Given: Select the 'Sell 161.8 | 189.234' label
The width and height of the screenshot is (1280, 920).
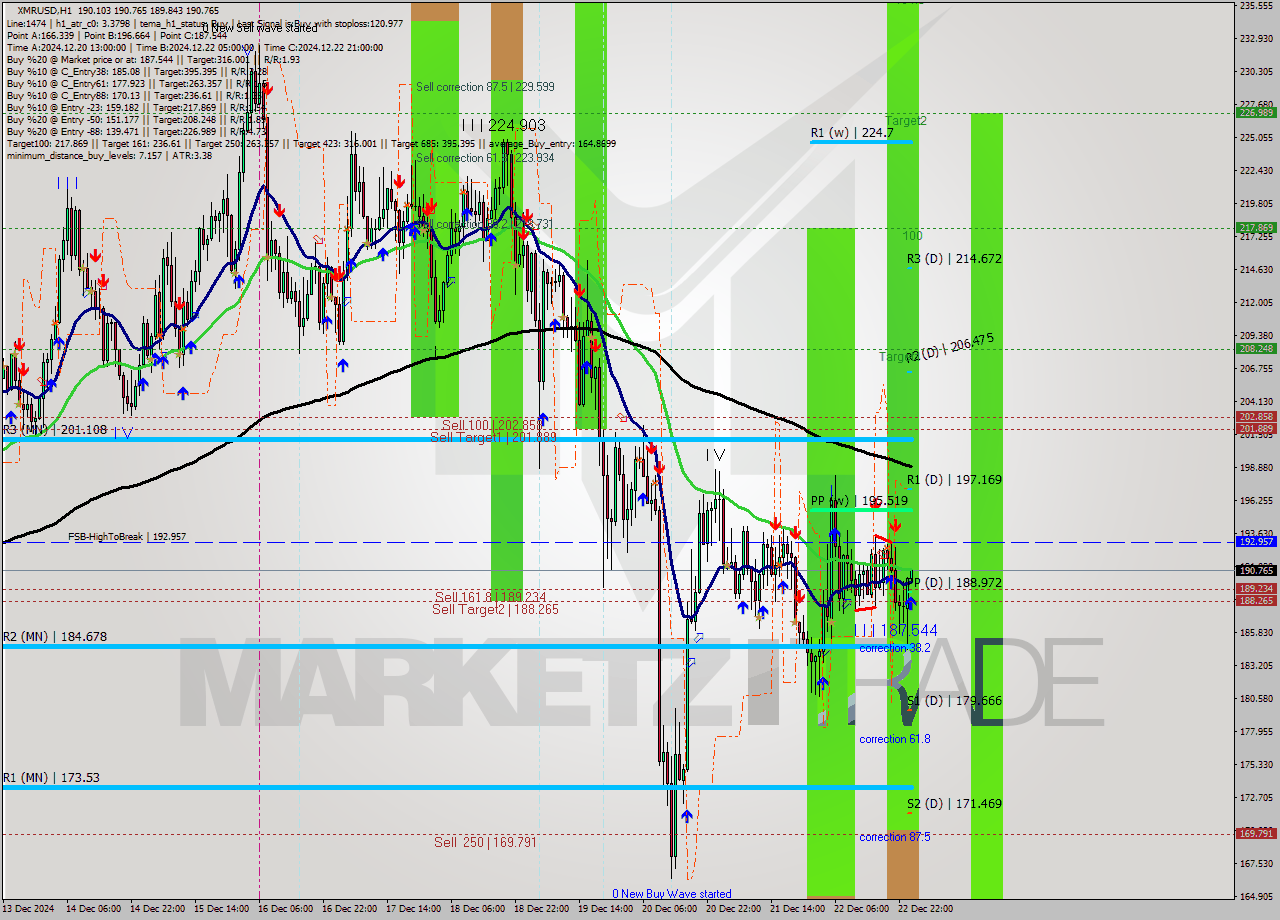Looking at the screenshot, I should point(490,597).
